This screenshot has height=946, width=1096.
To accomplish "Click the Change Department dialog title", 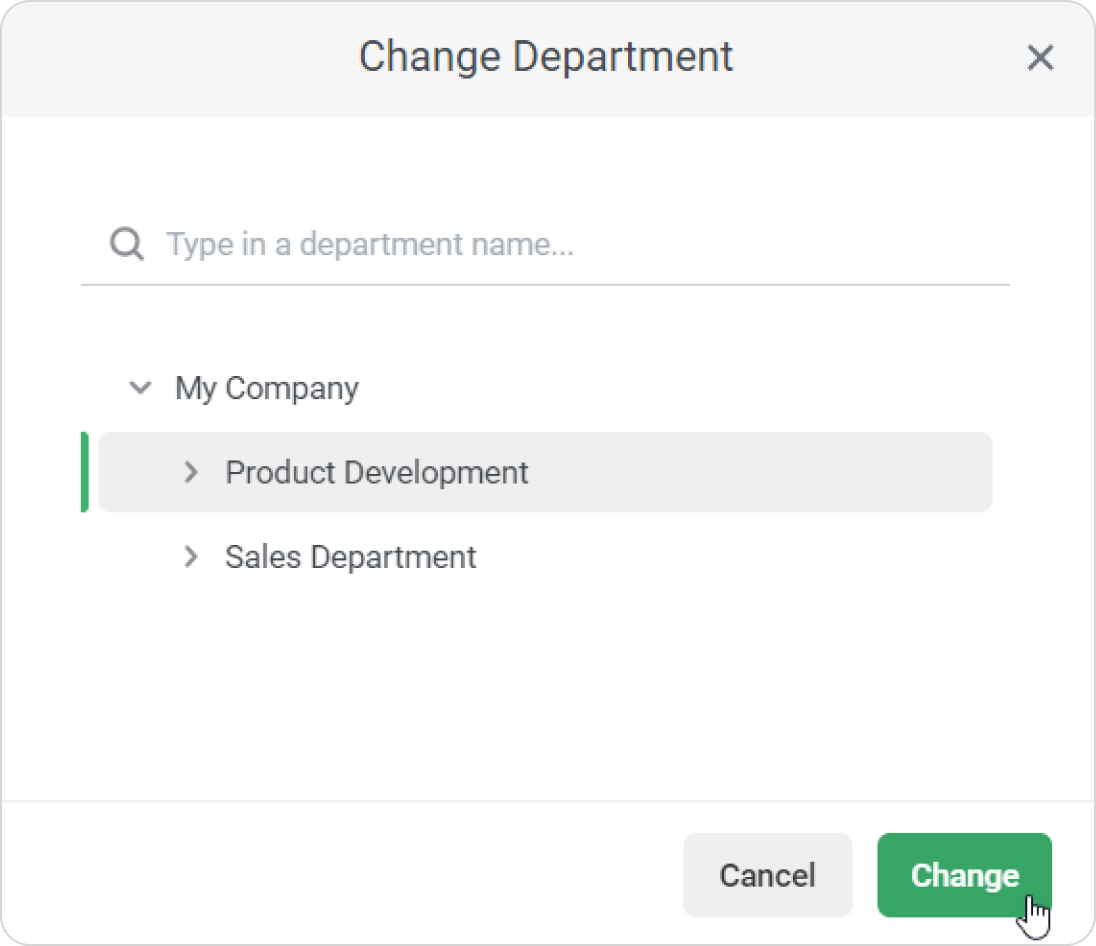I will coord(546,57).
